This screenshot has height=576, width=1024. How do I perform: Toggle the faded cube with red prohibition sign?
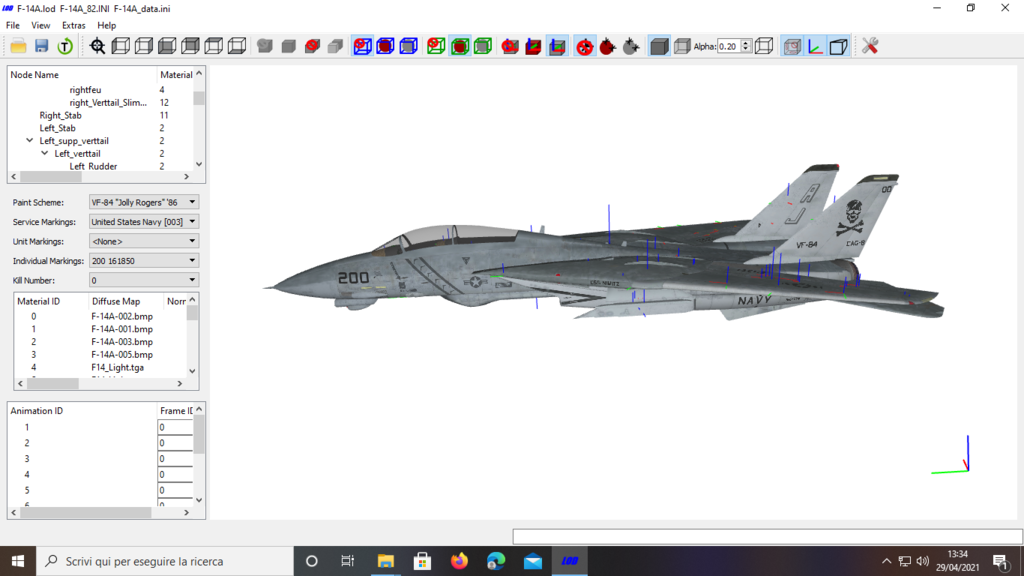pyautogui.click(x=792, y=46)
